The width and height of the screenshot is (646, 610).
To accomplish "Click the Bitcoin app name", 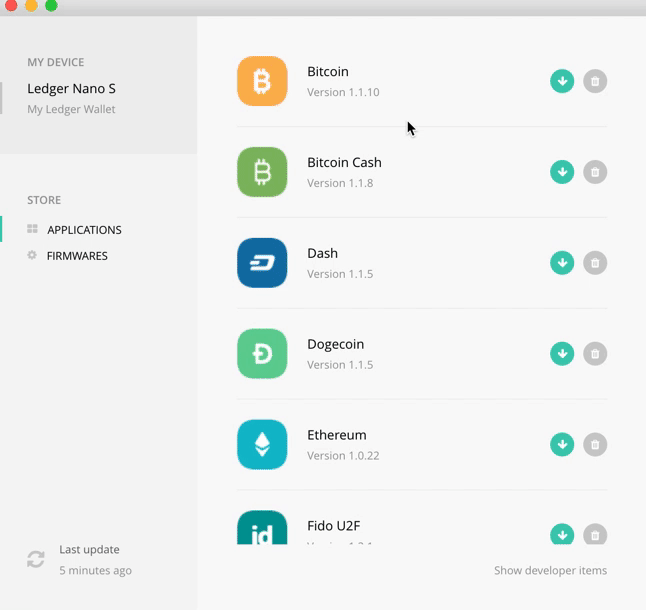I will 328,71.
